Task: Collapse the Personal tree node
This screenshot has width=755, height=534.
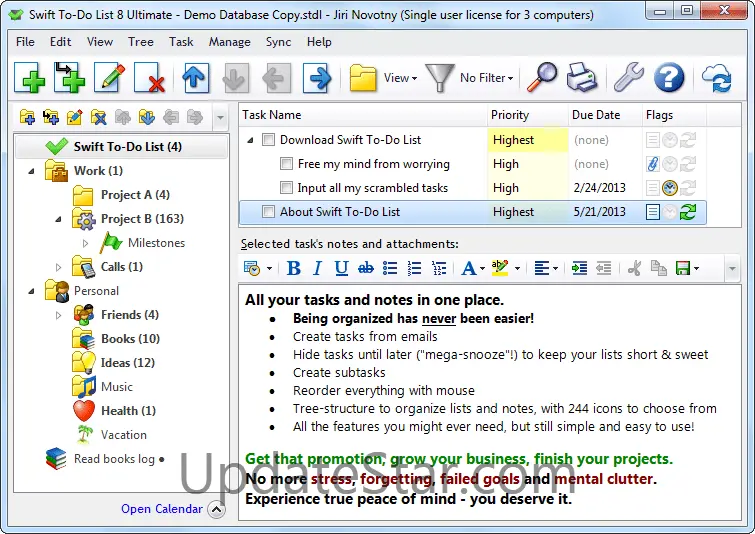Action: point(32,291)
